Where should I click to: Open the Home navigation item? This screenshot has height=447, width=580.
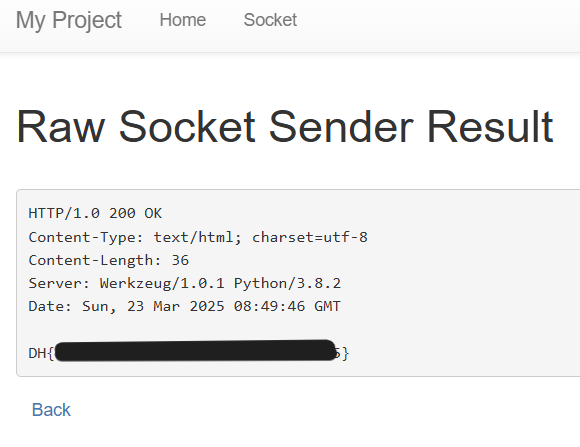tap(183, 20)
